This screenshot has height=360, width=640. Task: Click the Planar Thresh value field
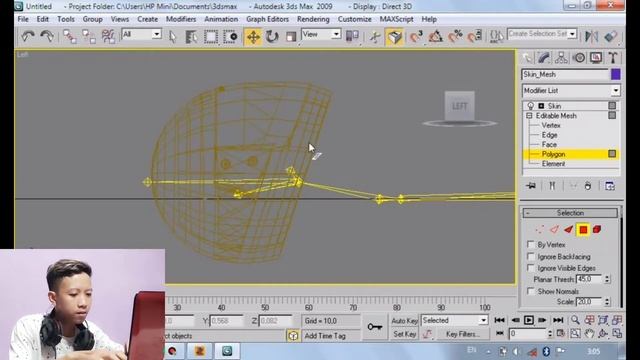[x=589, y=279]
